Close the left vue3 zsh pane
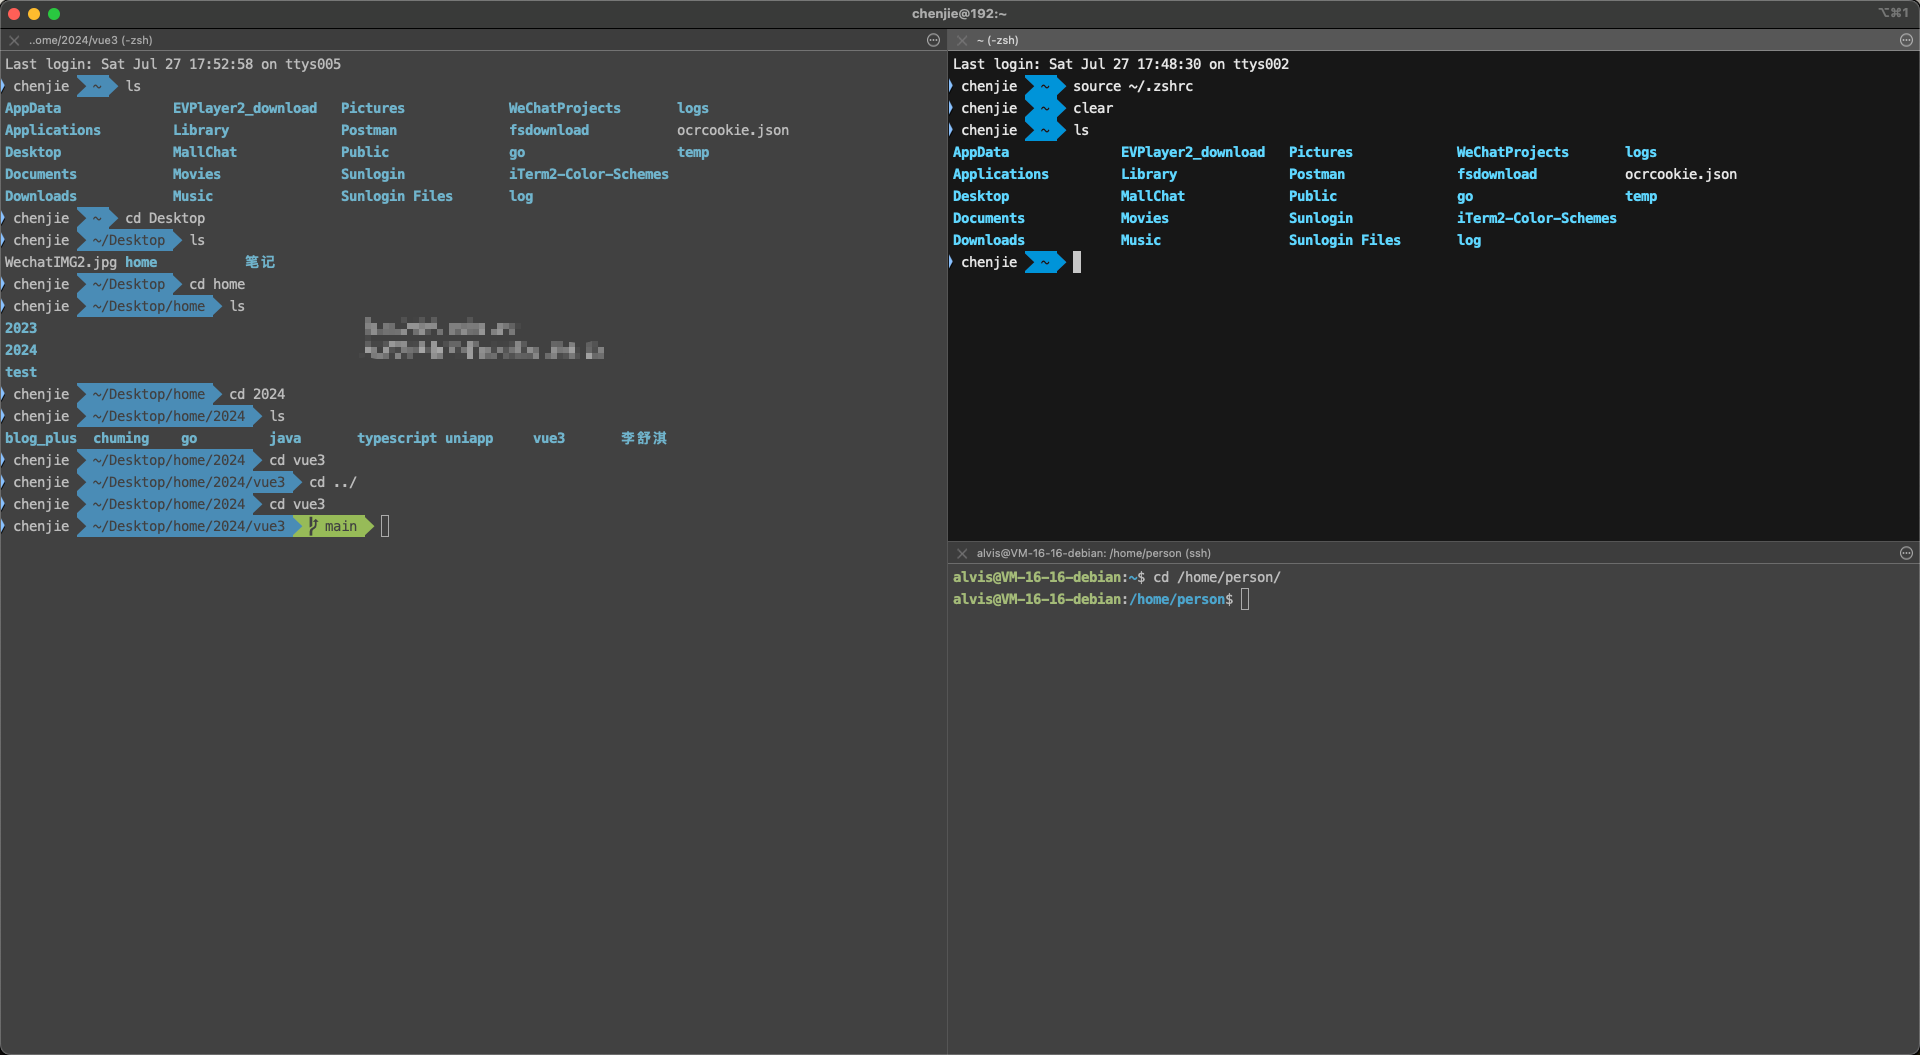 pos(14,40)
